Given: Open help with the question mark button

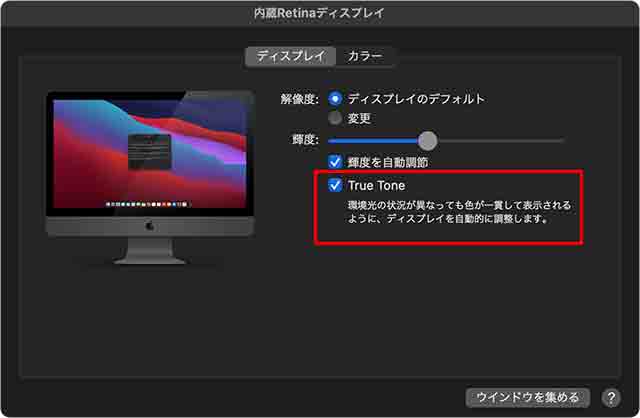Looking at the screenshot, I should tap(611, 397).
